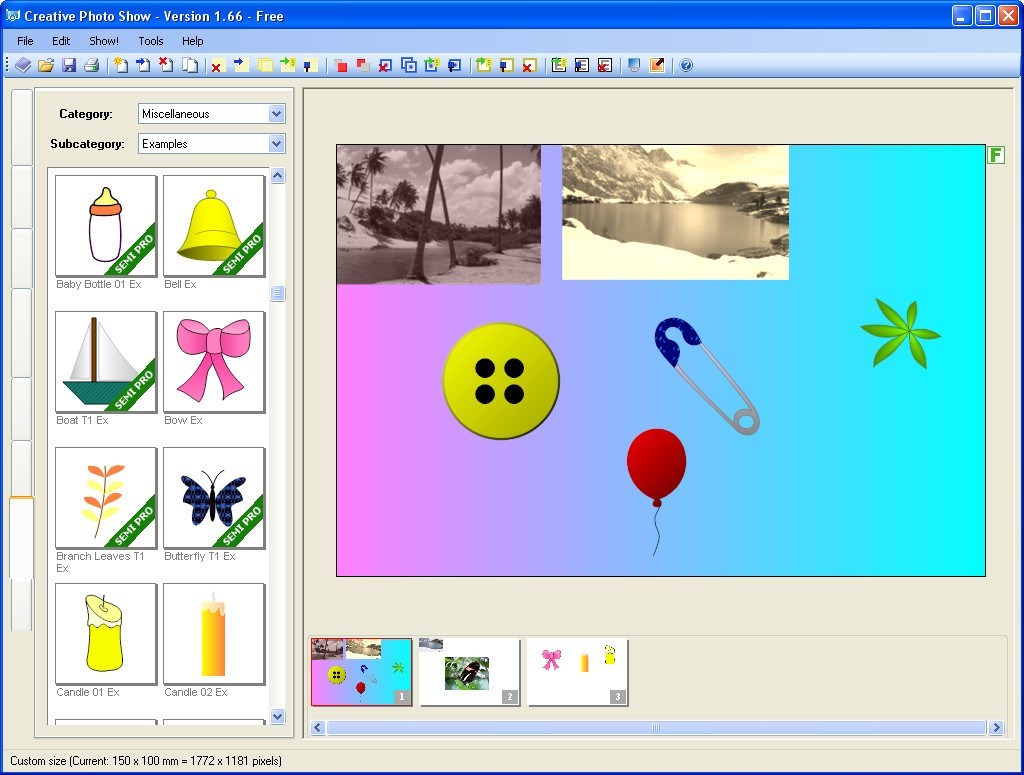The height and width of the screenshot is (775, 1024).
Task: Open the Help menu
Action: pyautogui.click(x=193, y=41)
